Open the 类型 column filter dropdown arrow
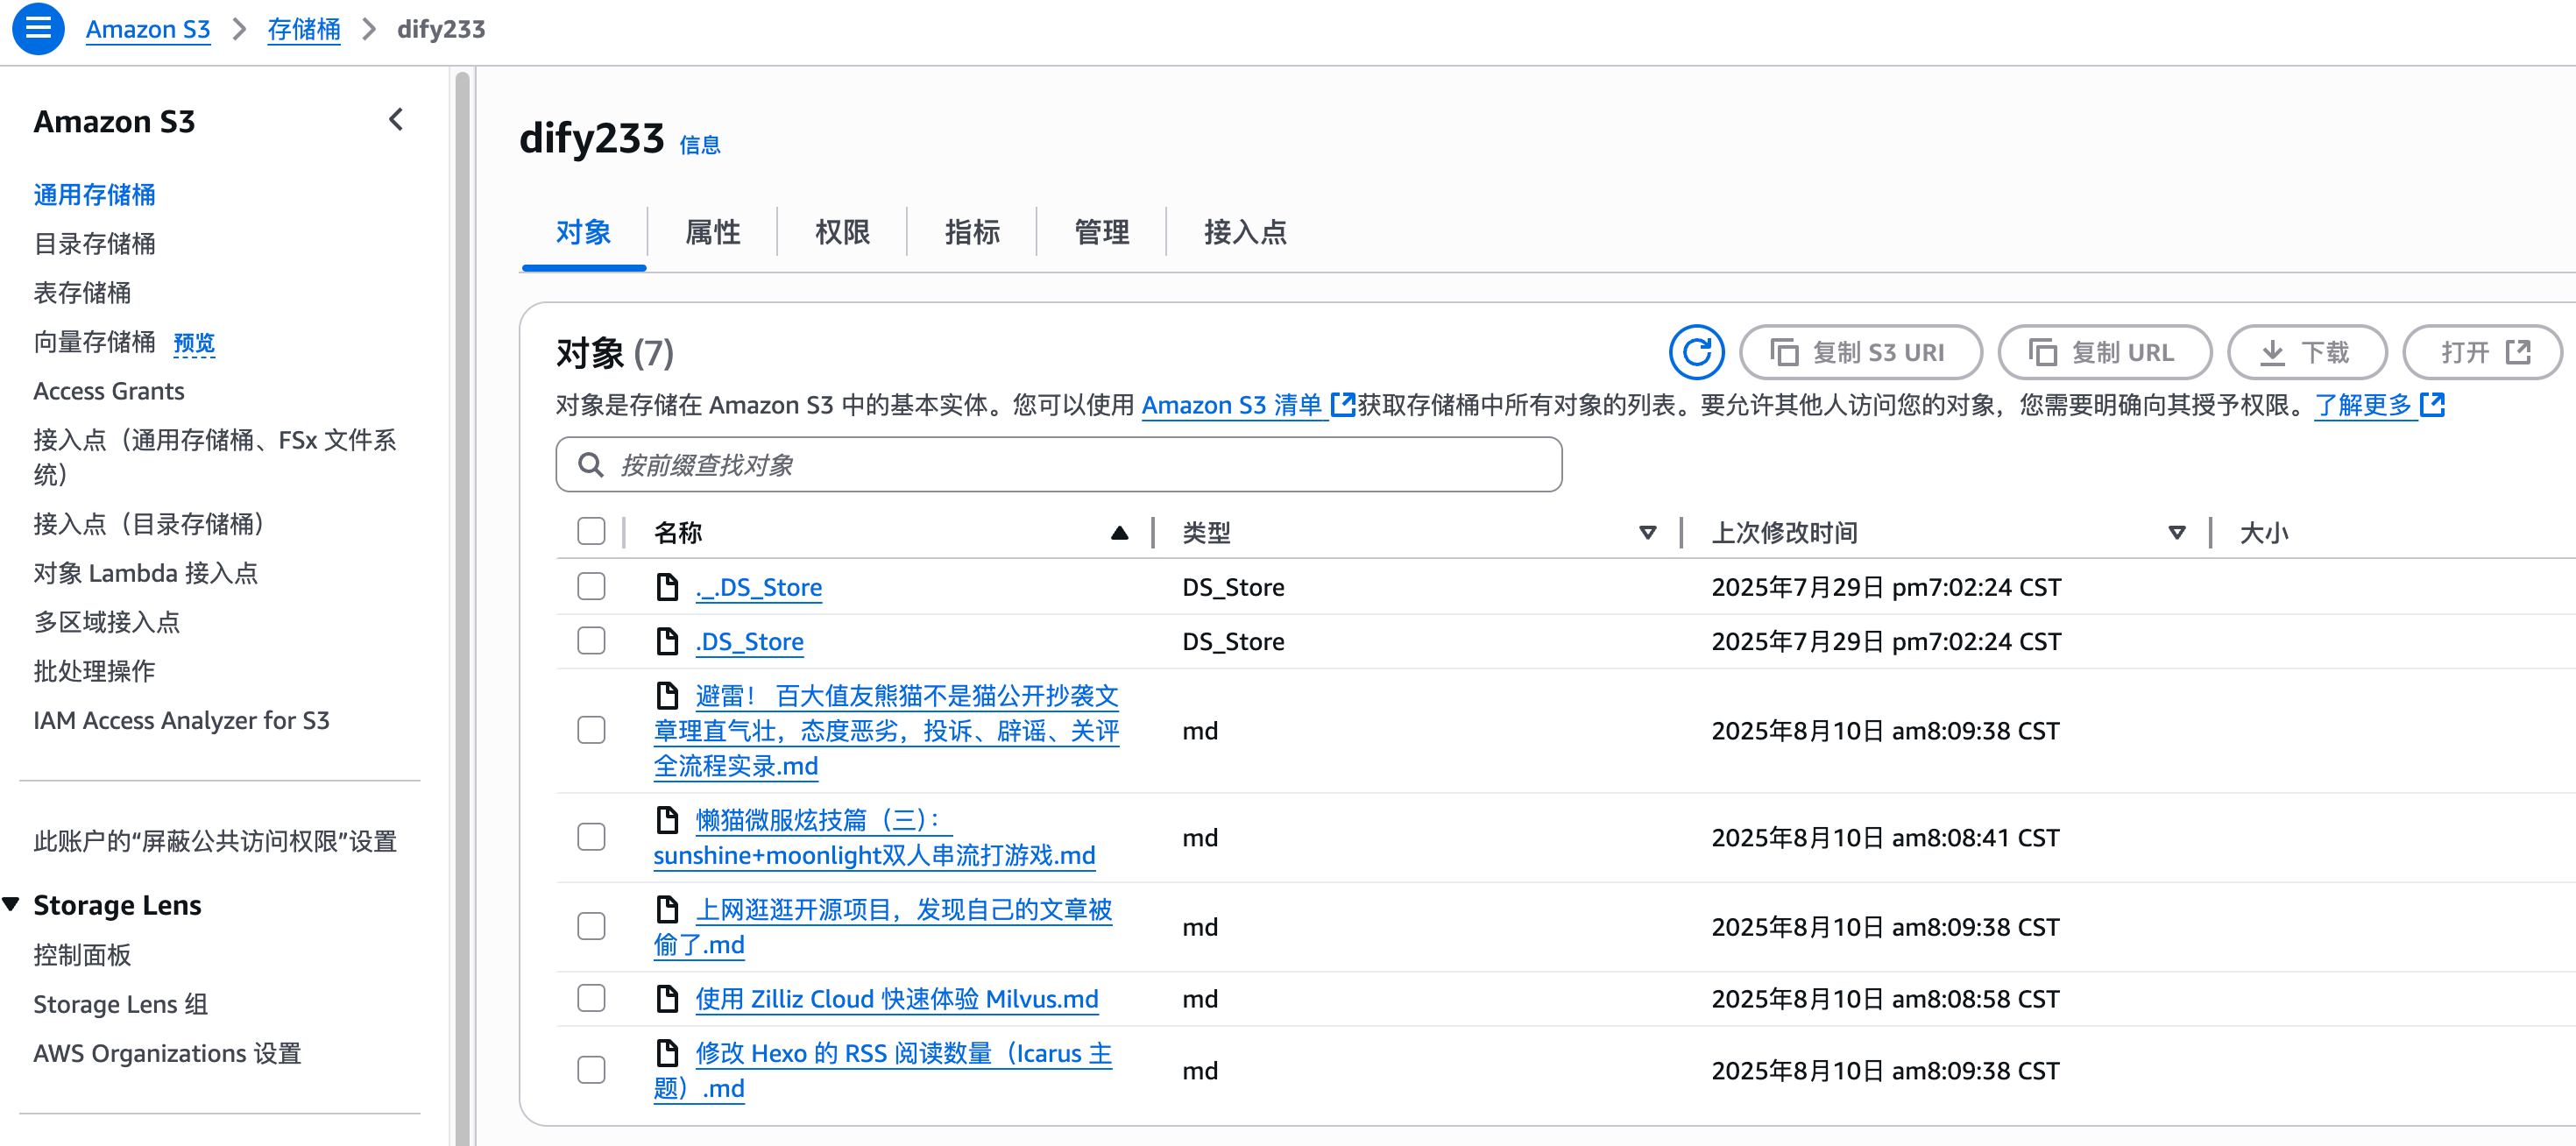The image size is (2576, 1146). point(1647,532)
